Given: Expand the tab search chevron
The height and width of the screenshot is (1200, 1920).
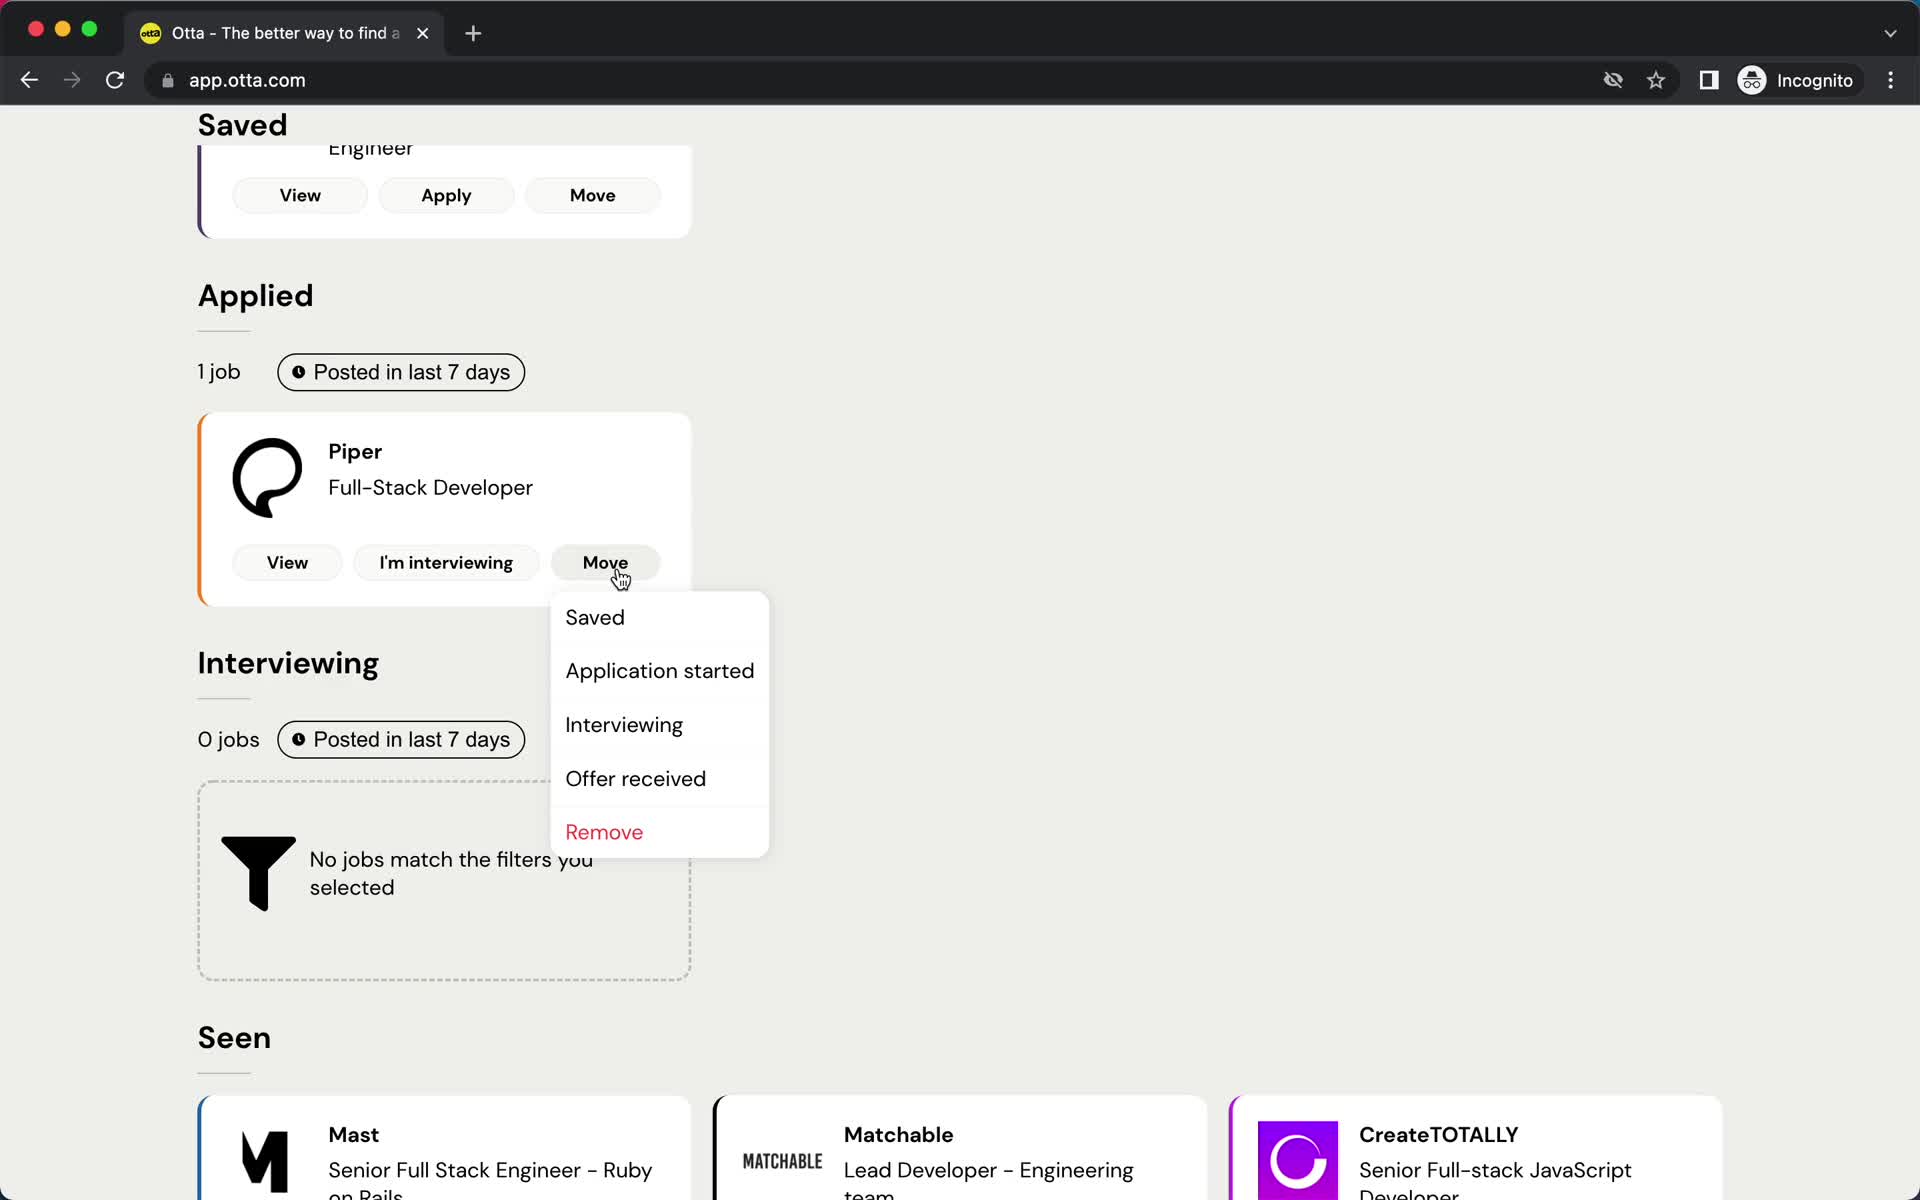Looking at the screenshot, I should 1890,33.
